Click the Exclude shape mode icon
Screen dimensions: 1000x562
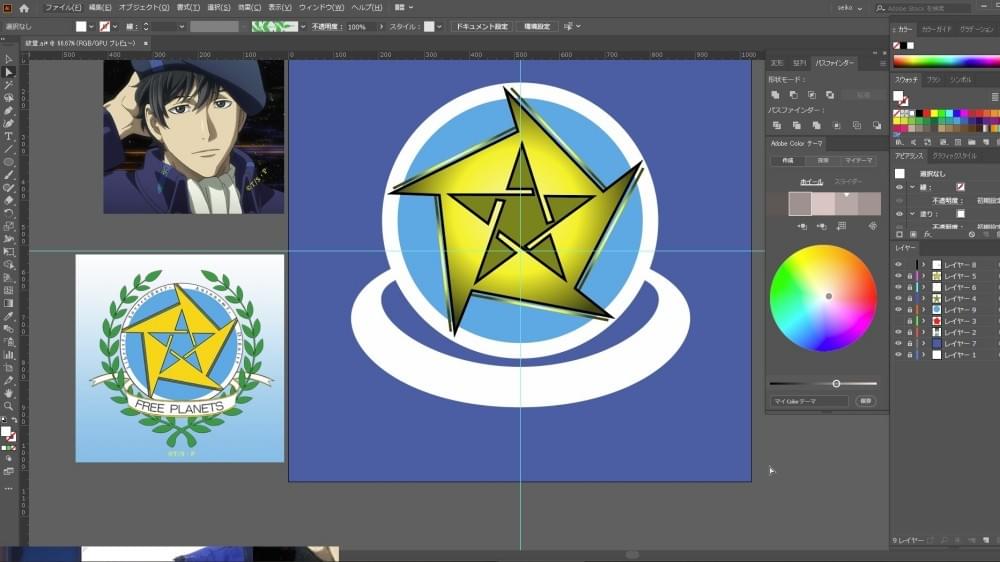coord(830,95)
